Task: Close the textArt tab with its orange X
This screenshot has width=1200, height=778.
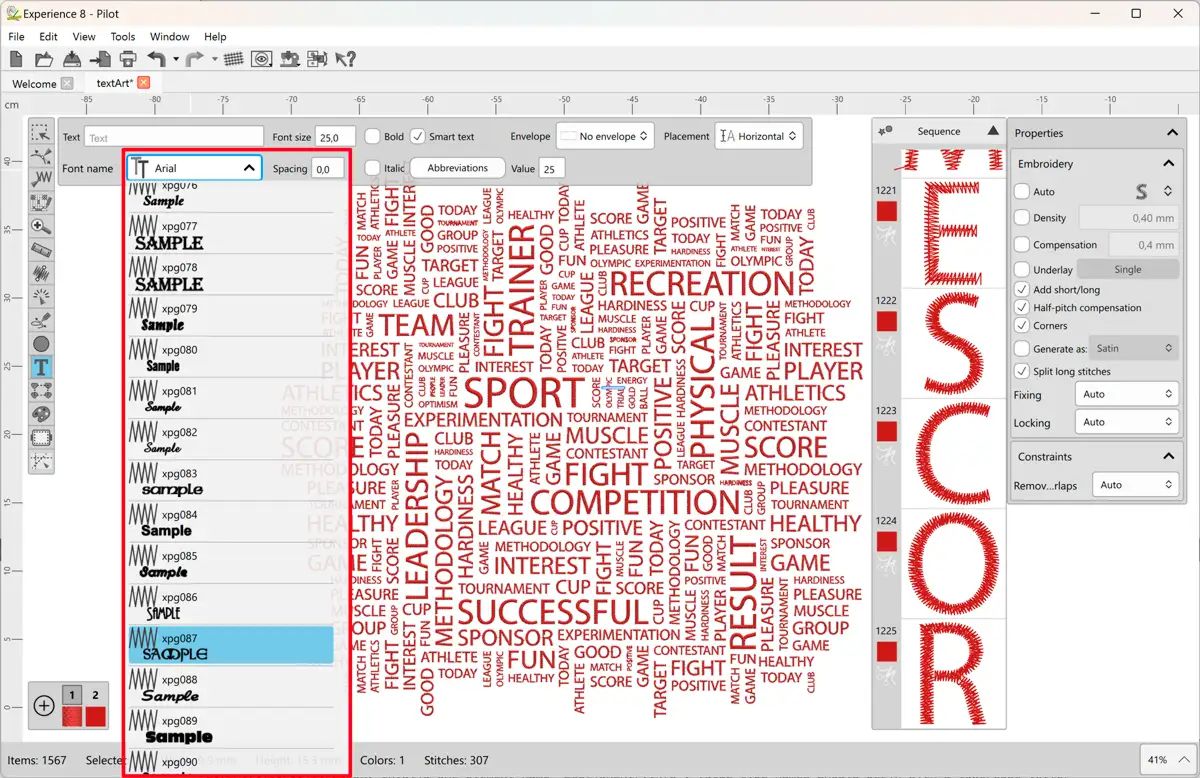Action: [x=144, y=83]
